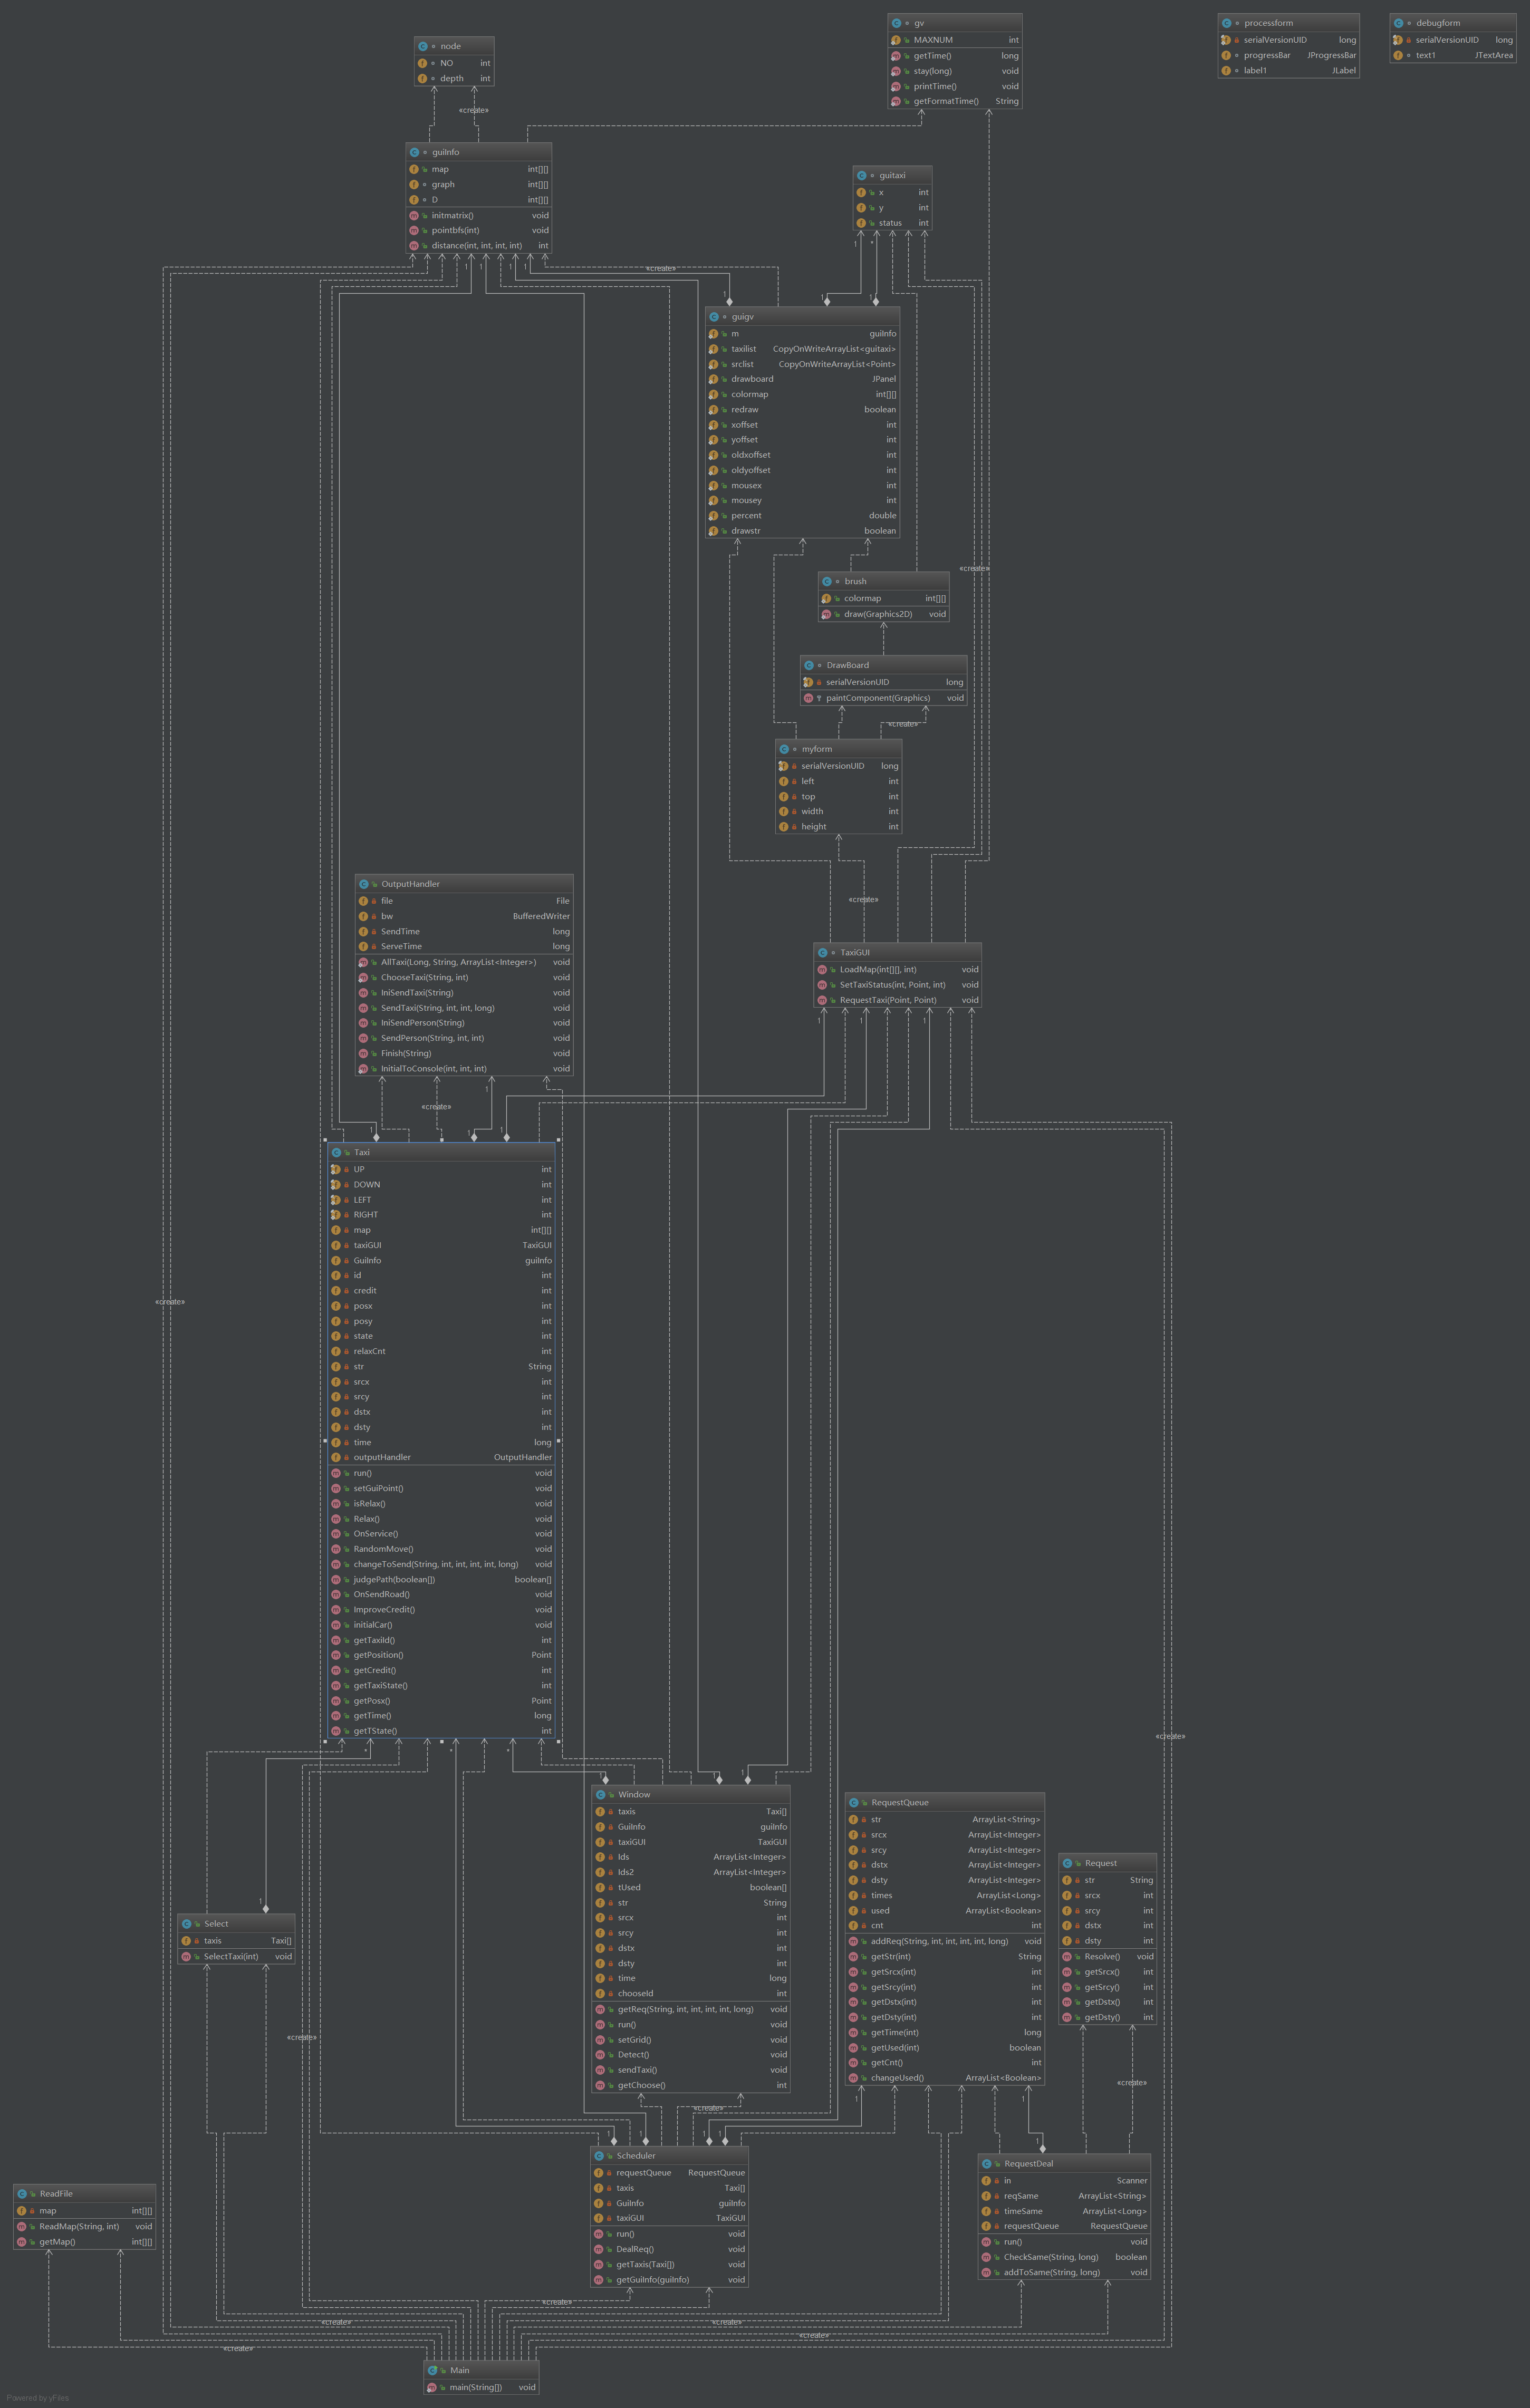Select the getFormatTime() method in gv
The image size is (1530, 2408).
click(955, 101)
